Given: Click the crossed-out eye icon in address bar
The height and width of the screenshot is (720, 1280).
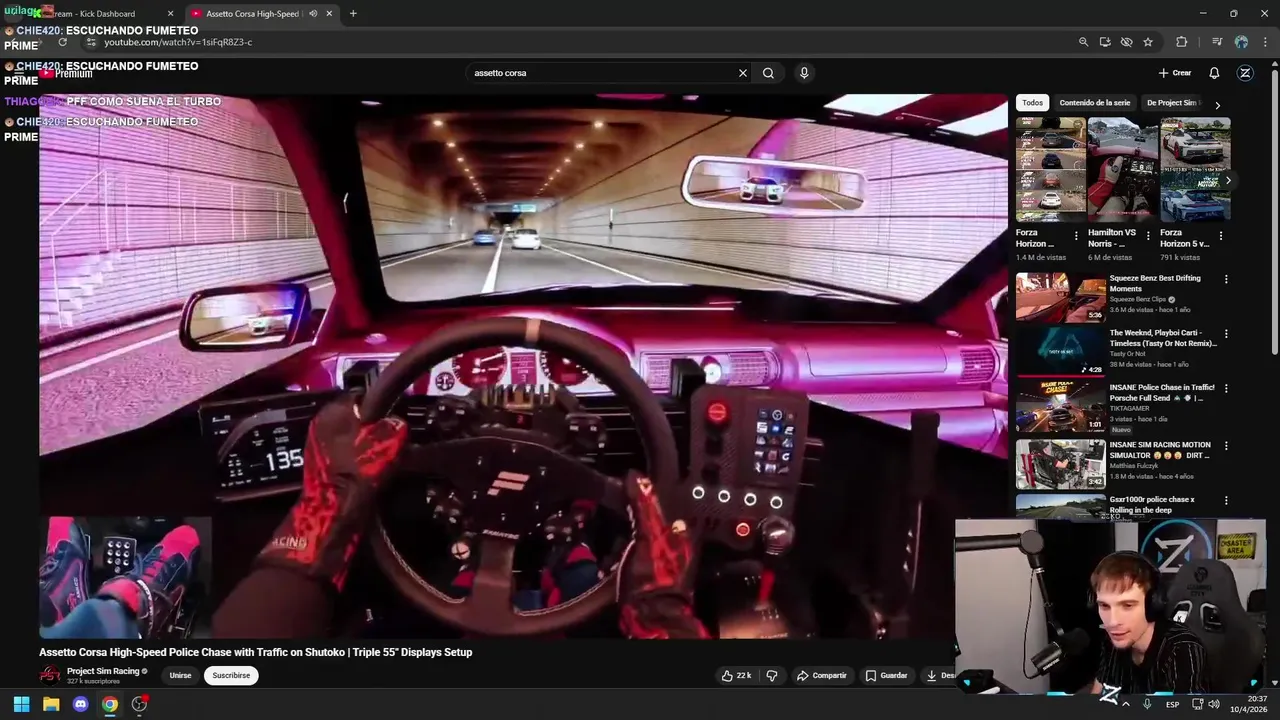Looking at the screenshot, I should click(1127, 42).
